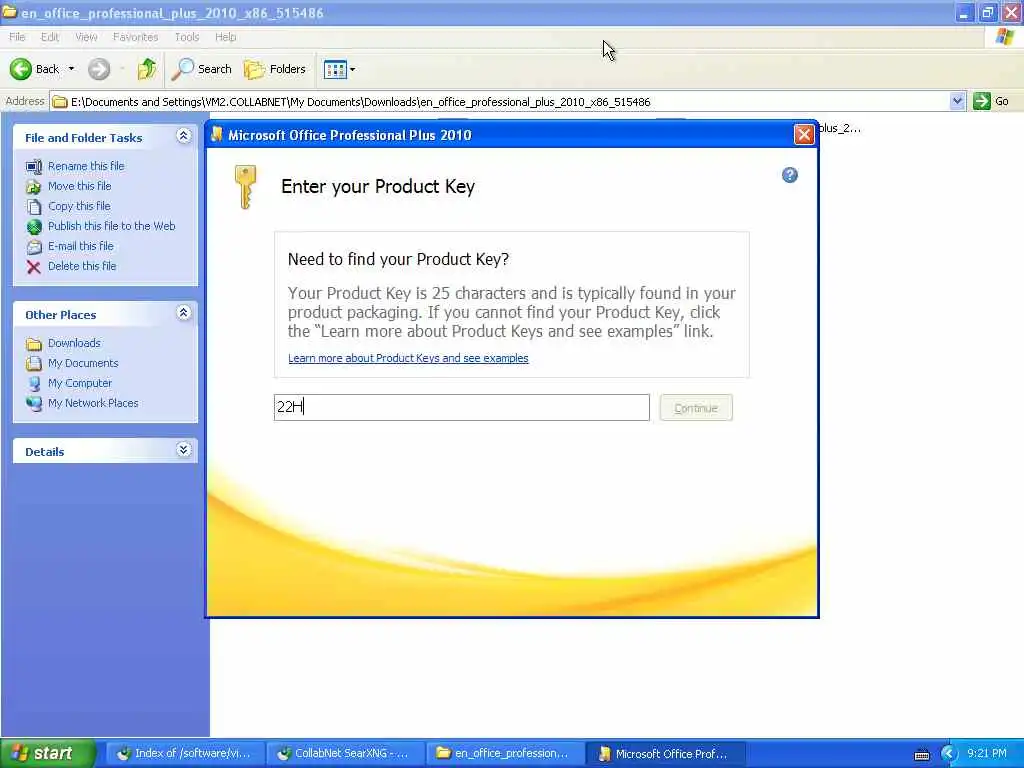Viewport: 1024px width, 768px height.
Task: Open My Network Places link
Action: (93, 404)
